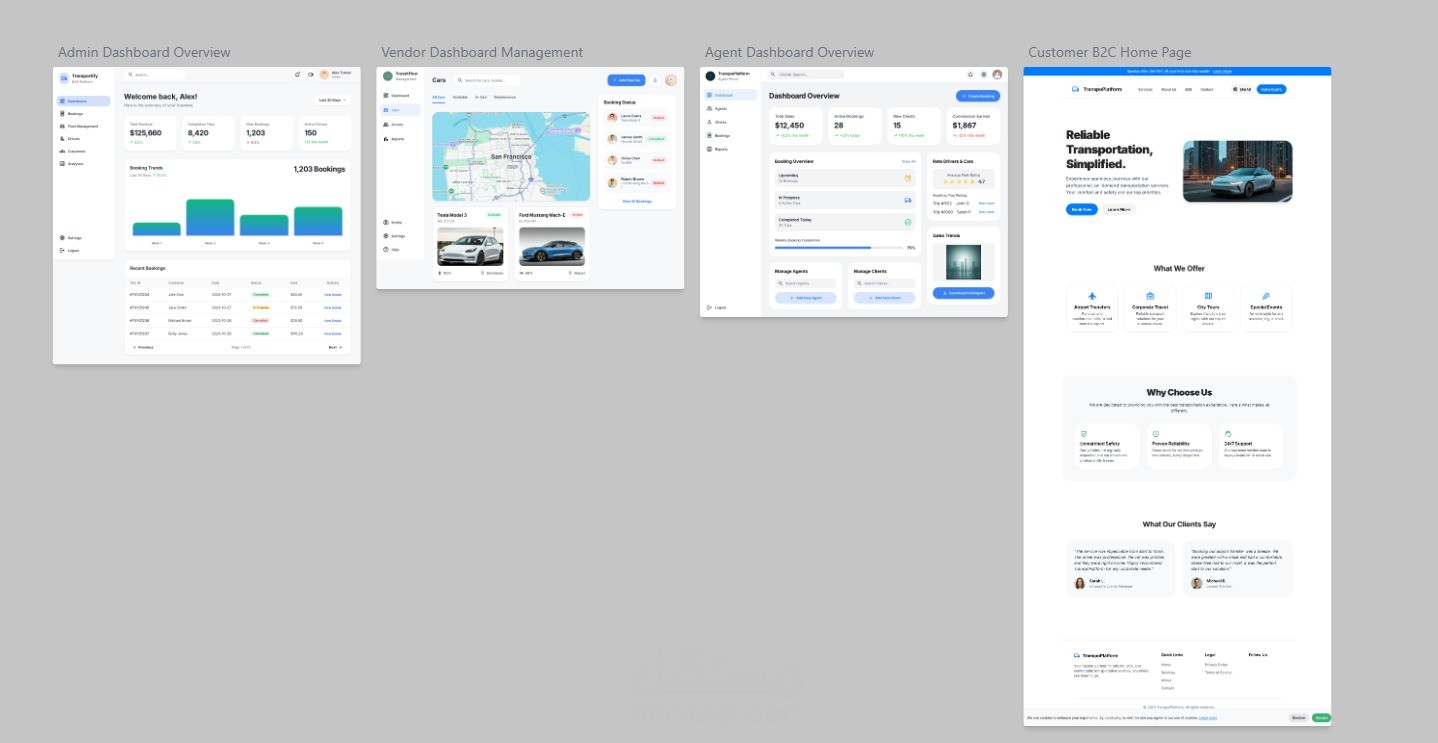Click Learn More button in hero section
Screen dimensions: 1438x743
tap(1119, 209)
